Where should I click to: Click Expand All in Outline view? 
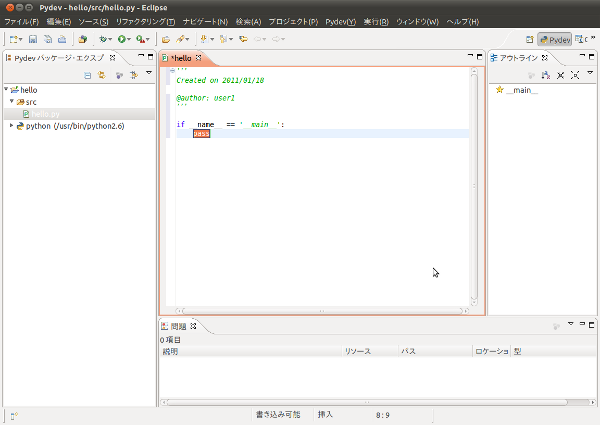tap(575, 75)
